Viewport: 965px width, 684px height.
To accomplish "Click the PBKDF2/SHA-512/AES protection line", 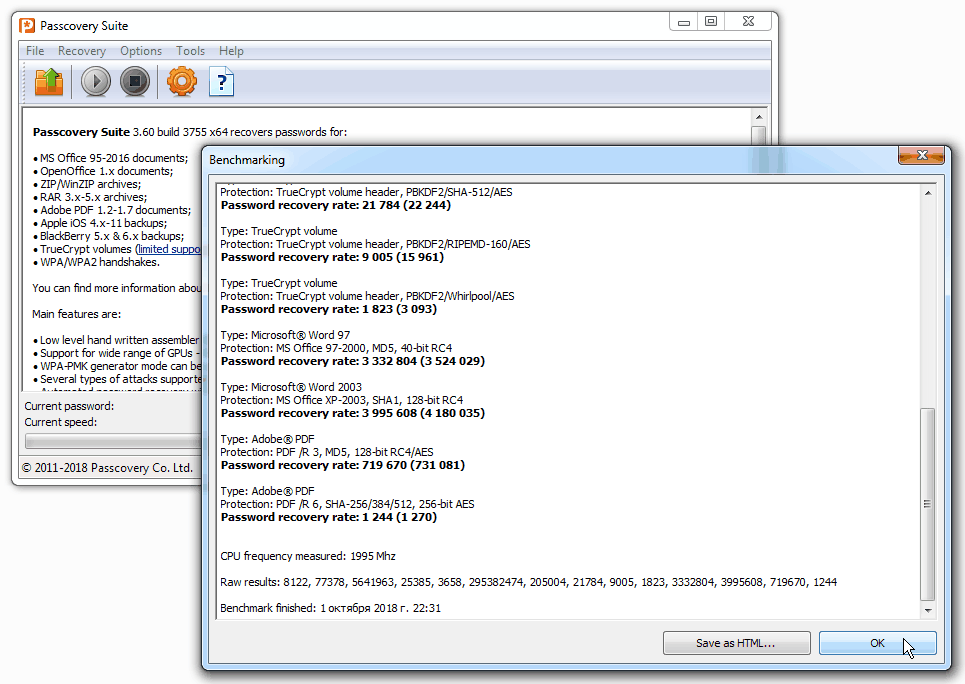I will 366,192.
